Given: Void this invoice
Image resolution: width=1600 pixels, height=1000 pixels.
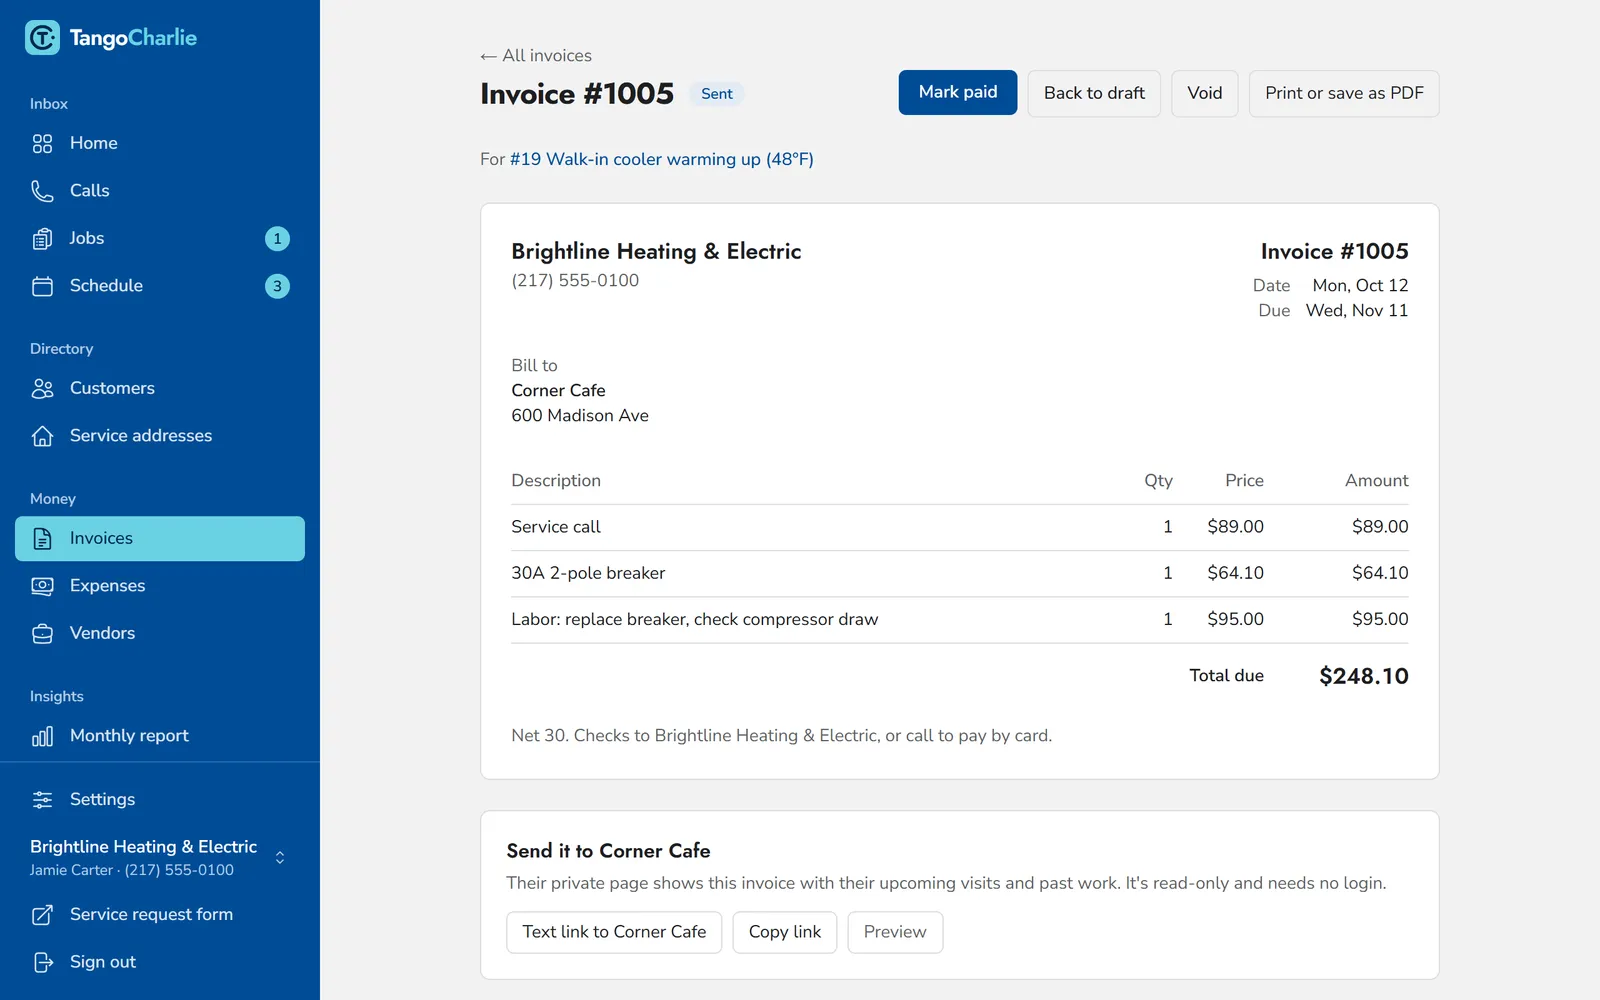Looking at the screenshot, I should pyautogui.click(x=1205, y=93).
